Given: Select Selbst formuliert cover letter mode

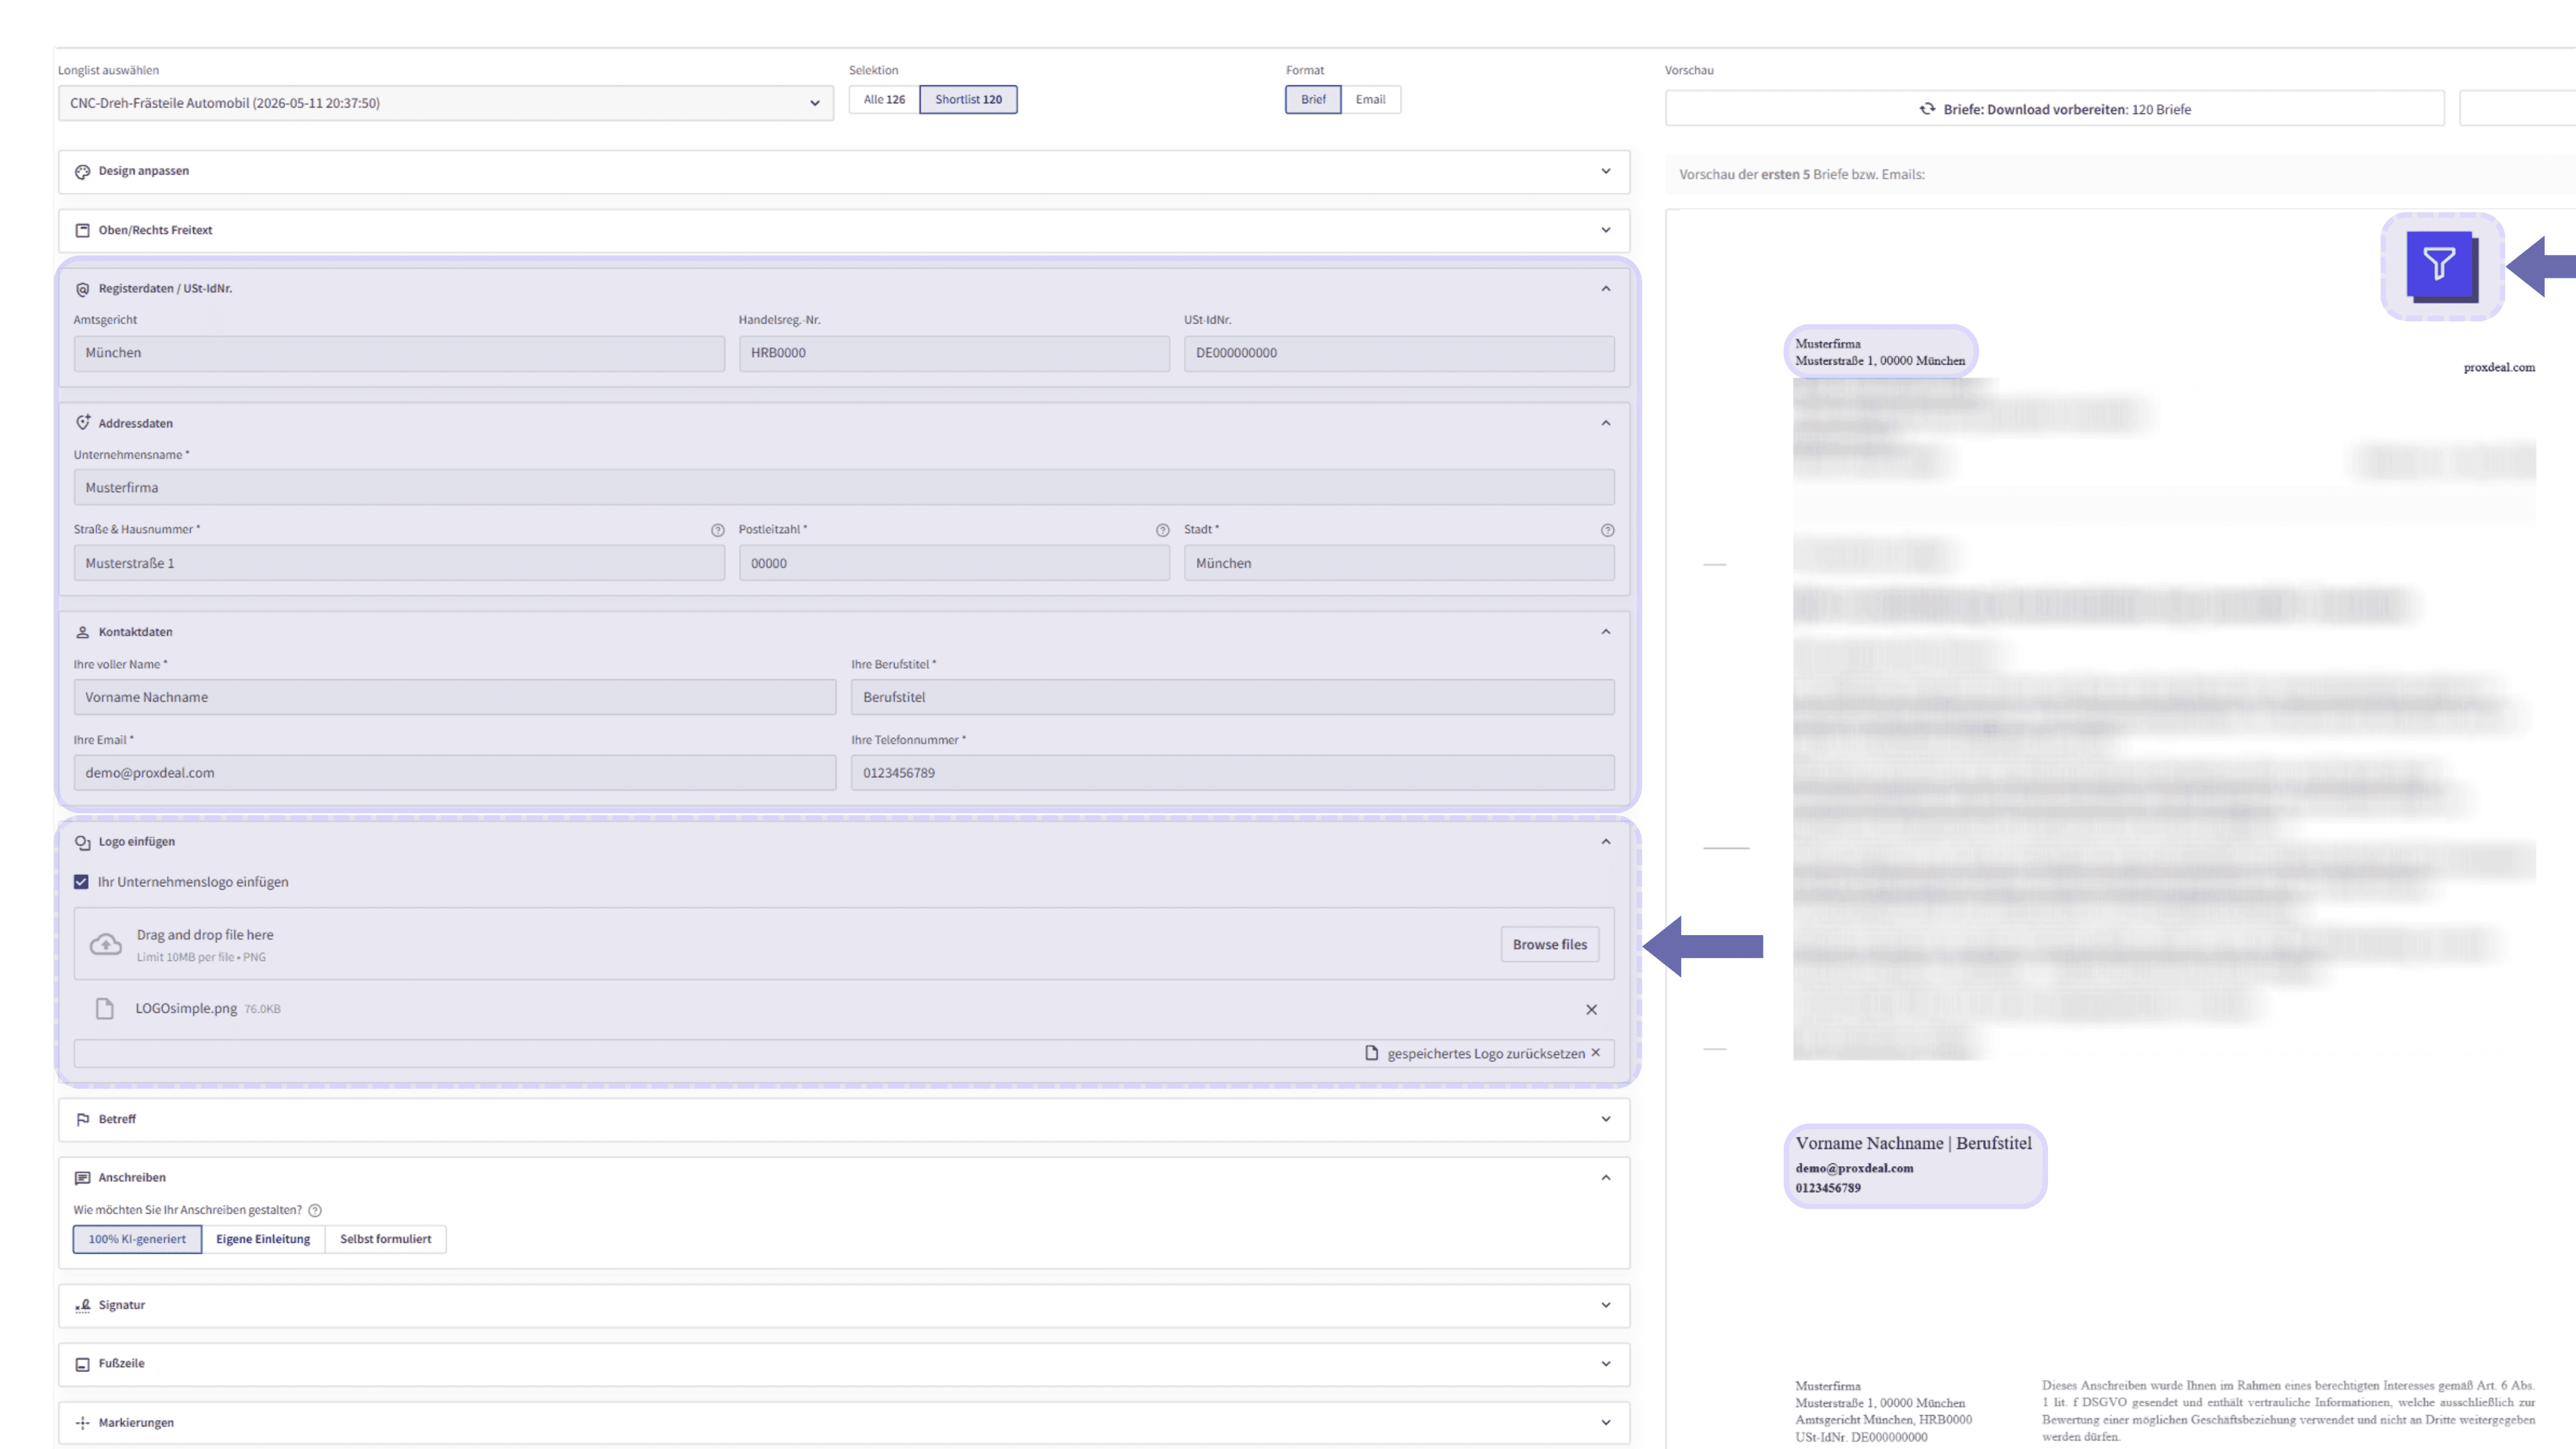Looking at the screenshot, I should (x=385, y=1239).
